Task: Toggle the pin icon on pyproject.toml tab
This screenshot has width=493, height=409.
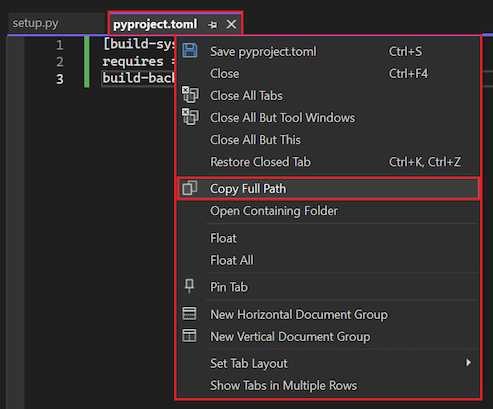Action: (212, 25)
